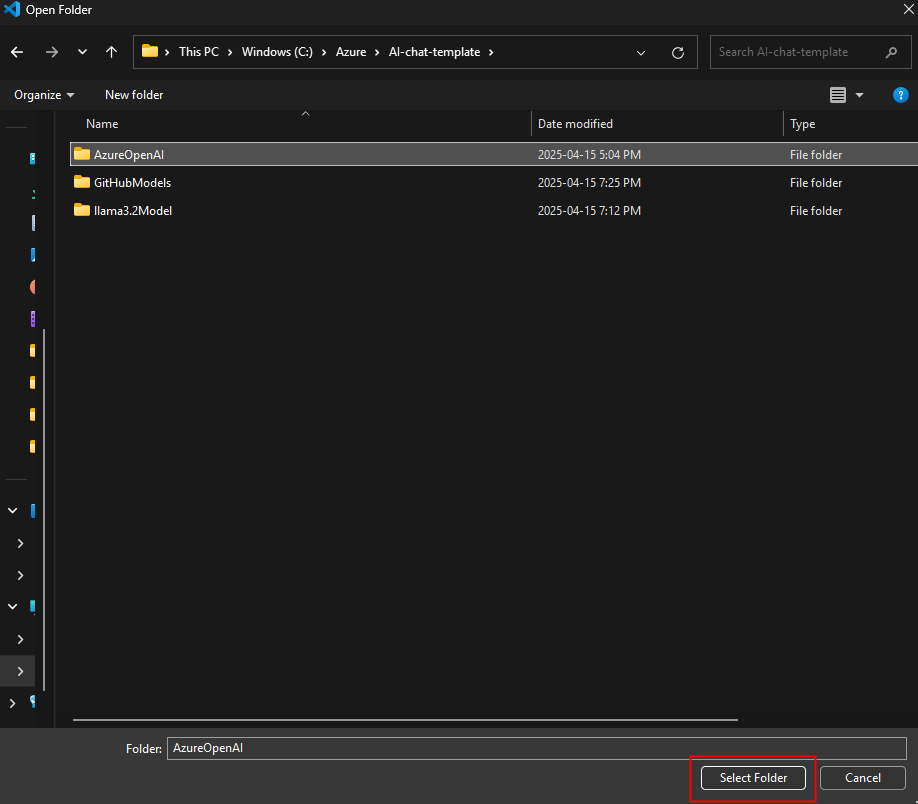918x804 pixels.
Task: Select the llama3.2Model folder name
Action: tap(133, 211)
